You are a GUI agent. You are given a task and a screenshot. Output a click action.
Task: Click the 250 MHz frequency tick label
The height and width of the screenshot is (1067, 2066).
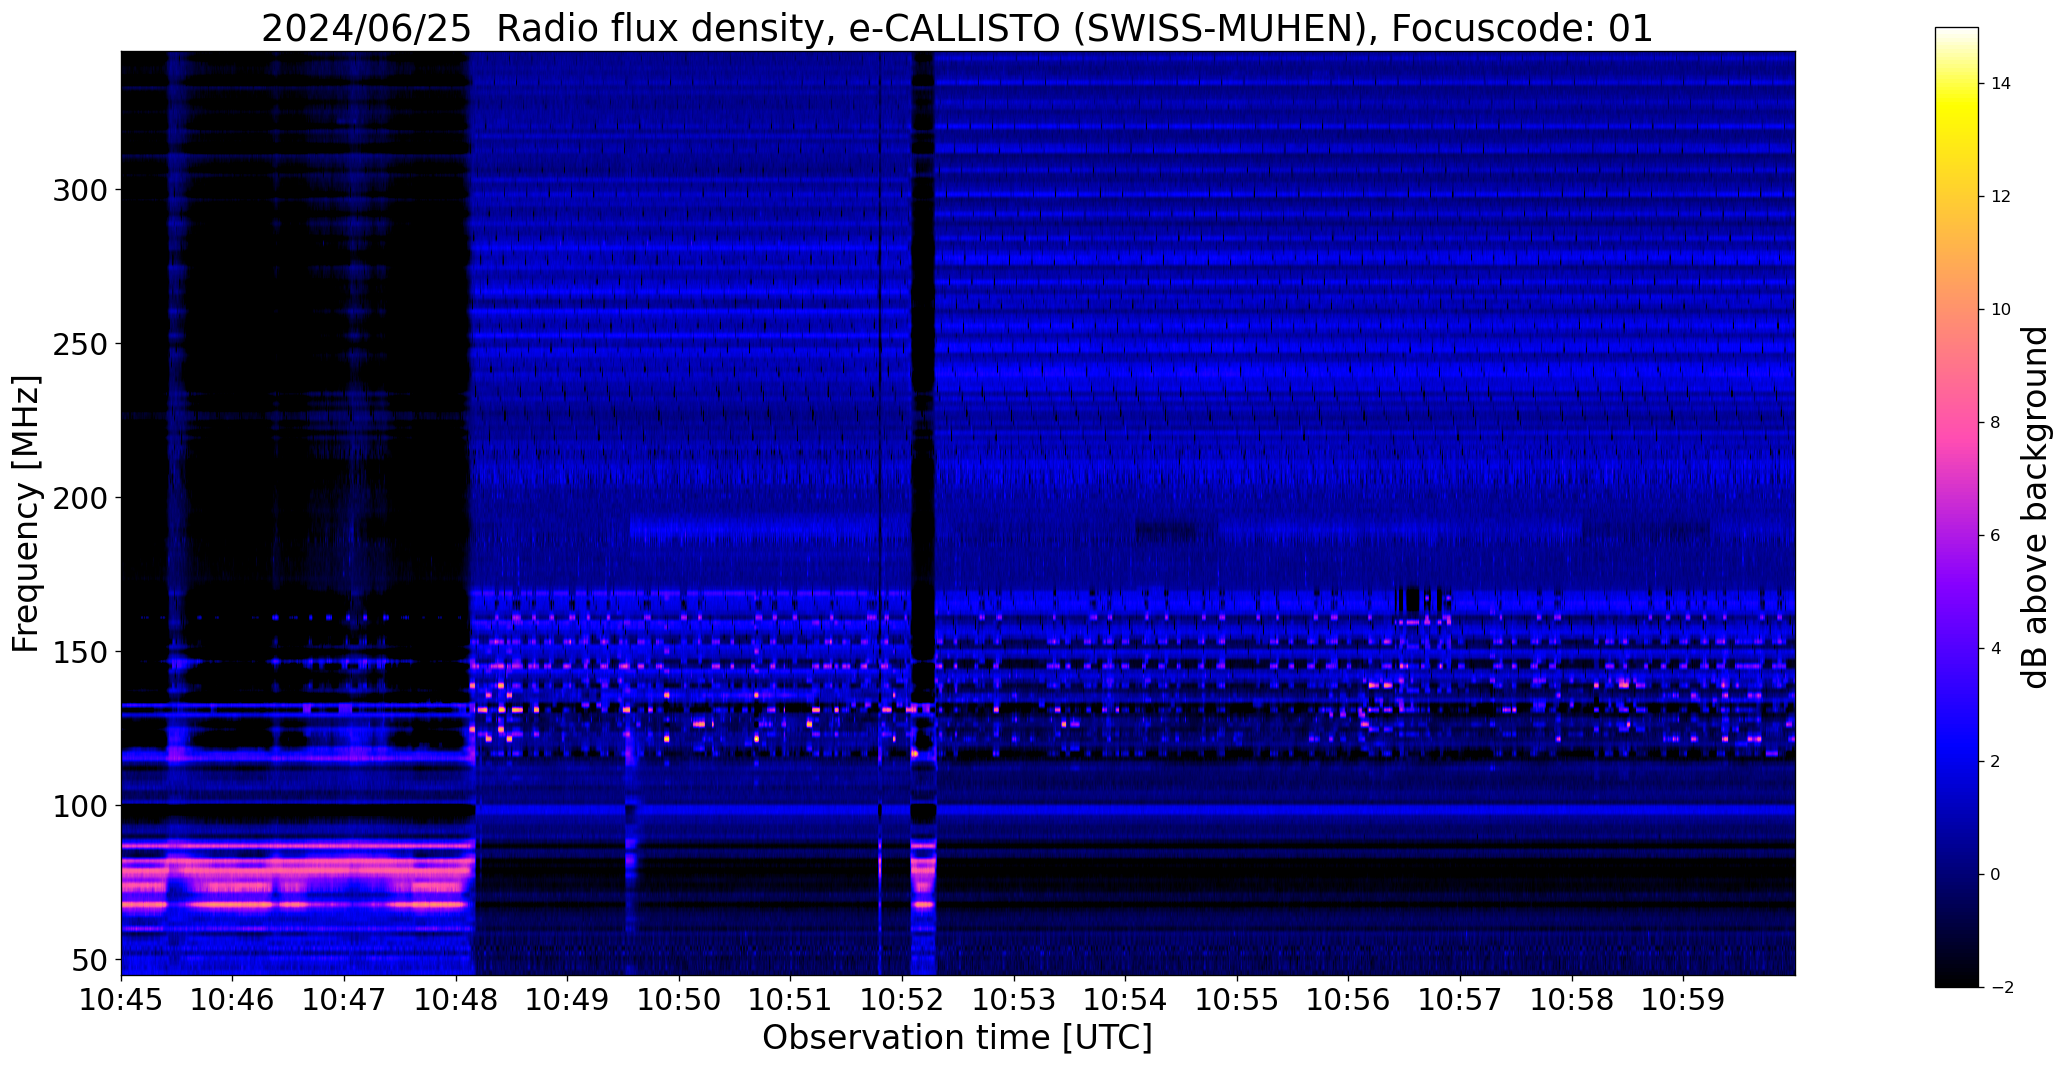(80, 344)
